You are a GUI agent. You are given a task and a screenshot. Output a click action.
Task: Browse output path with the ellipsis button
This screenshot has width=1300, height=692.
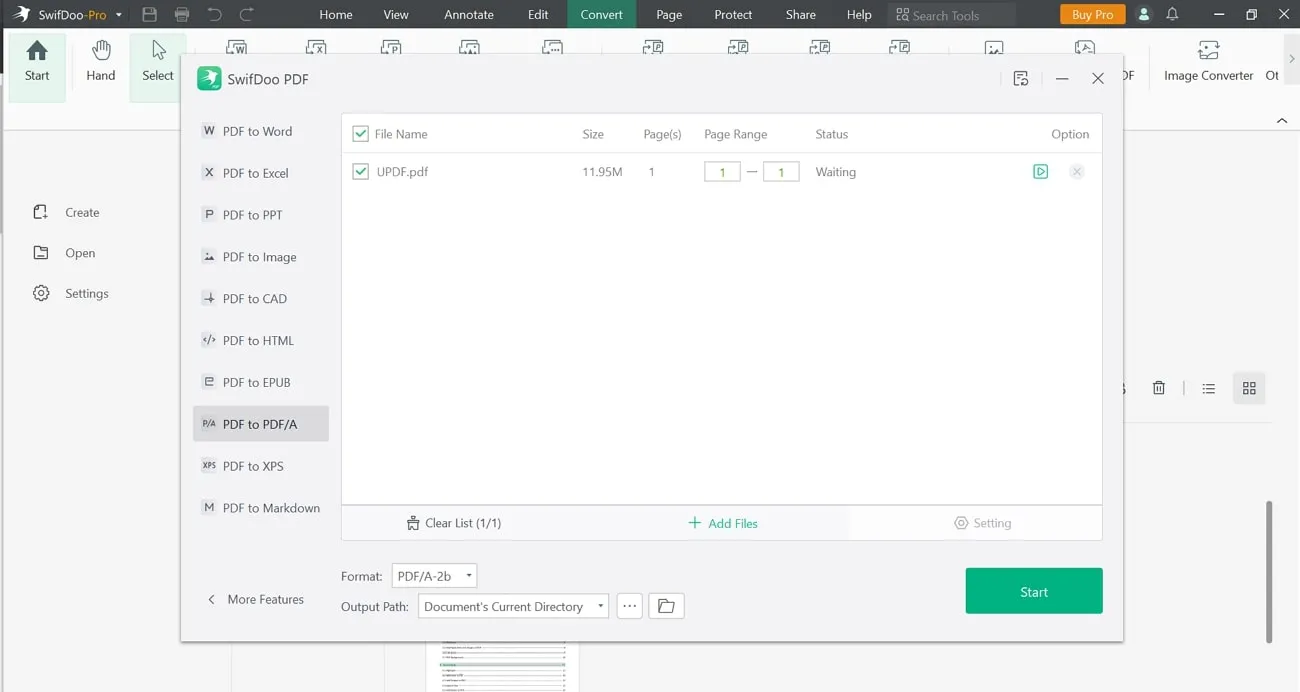click(x=629, y=606)
